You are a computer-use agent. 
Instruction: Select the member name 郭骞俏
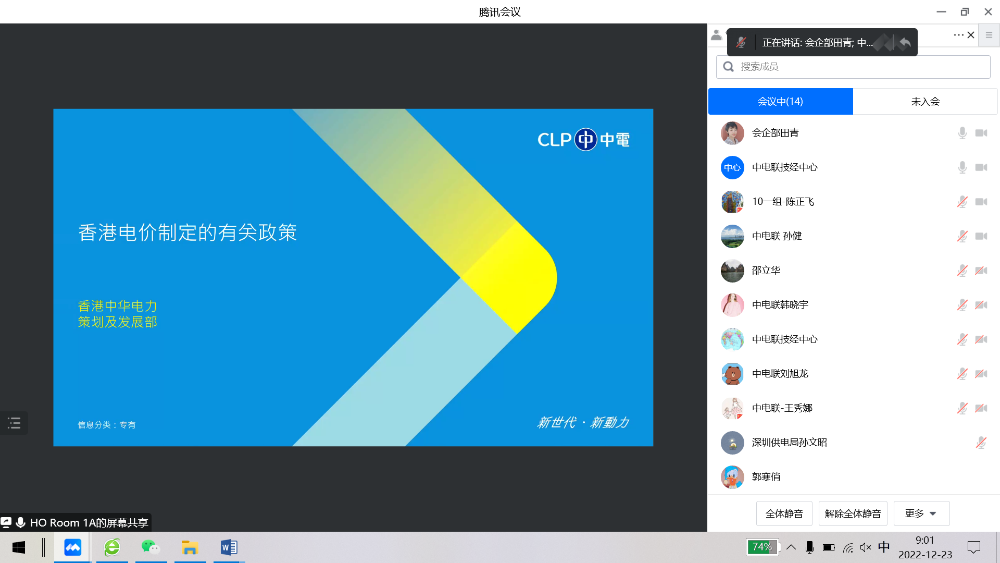(766, 476)
